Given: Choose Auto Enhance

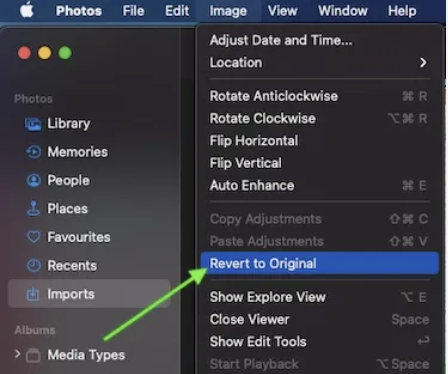Looking at the screenshot, I should 319,185.
